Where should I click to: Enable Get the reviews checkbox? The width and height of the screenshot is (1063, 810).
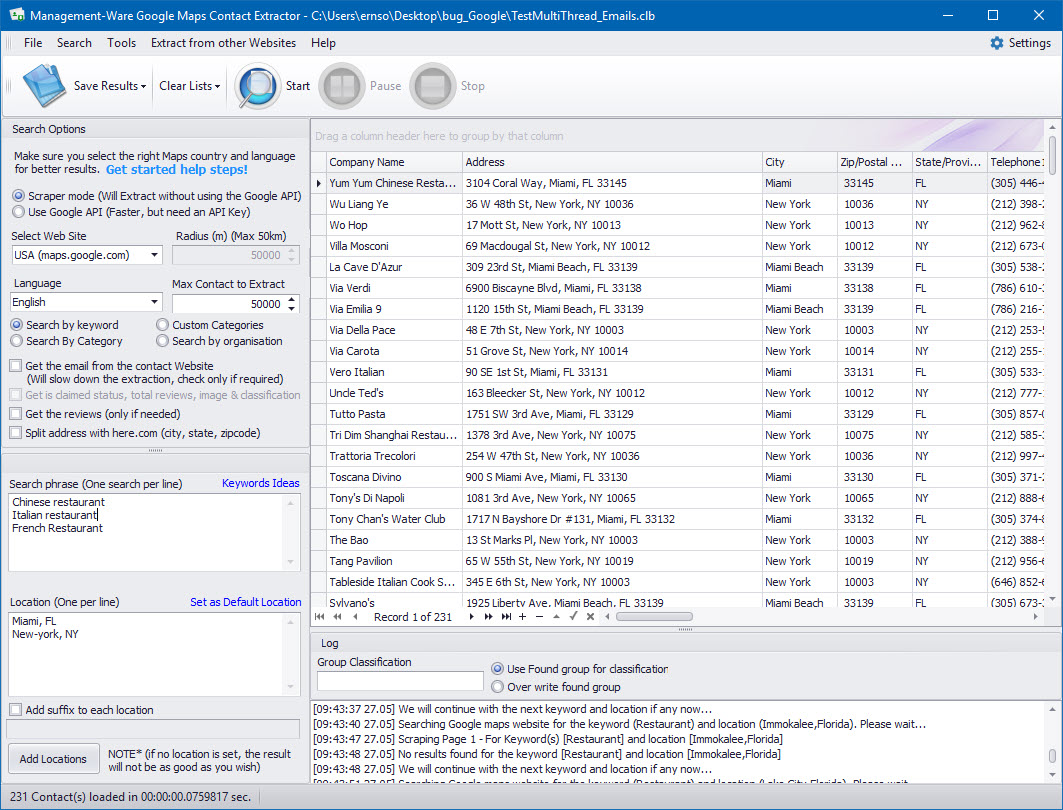(16, 413)
